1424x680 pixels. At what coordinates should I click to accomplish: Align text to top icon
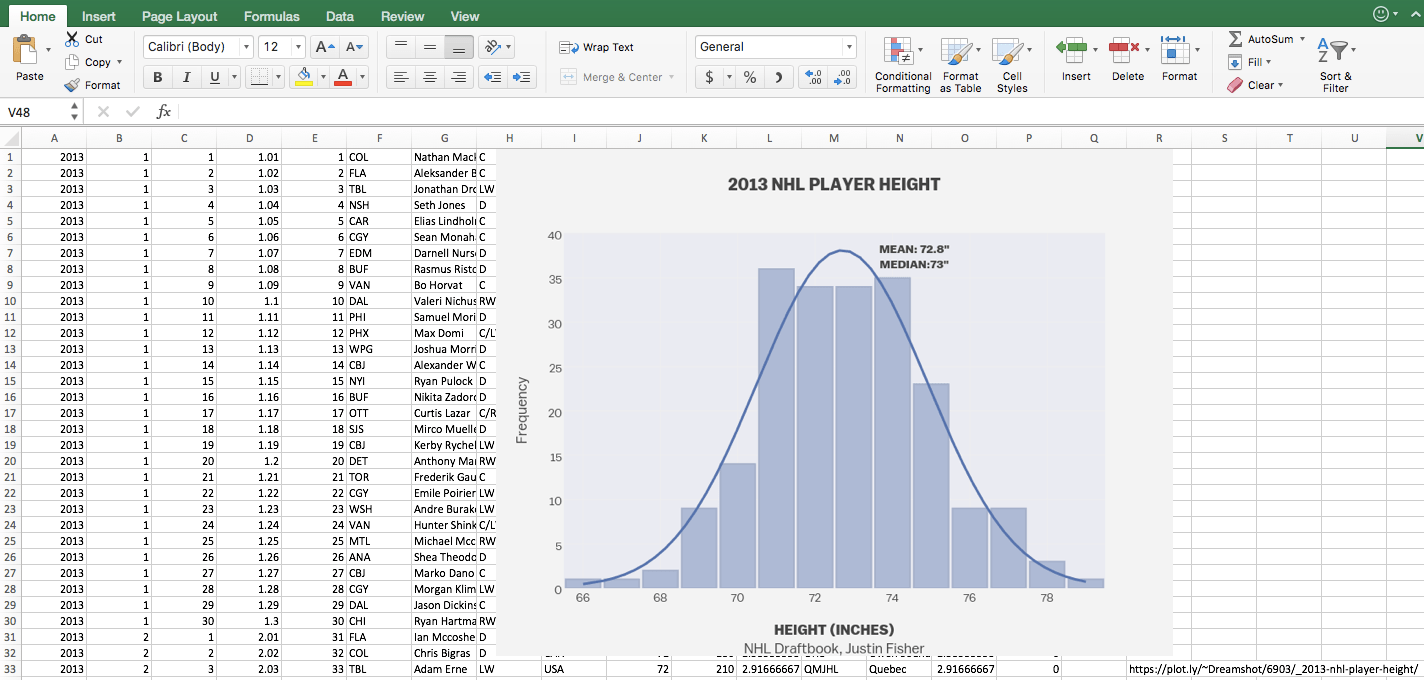point(400,47)
